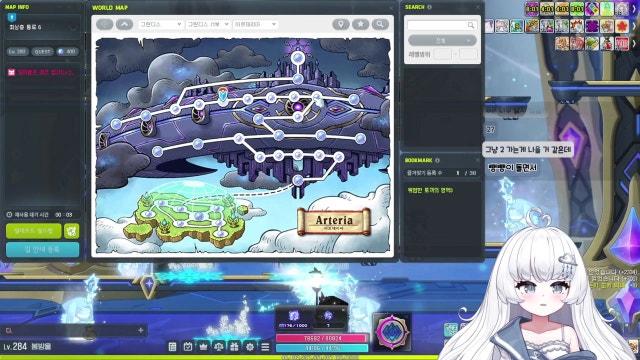Viewport: 640px width, 360px height.
Task: Click the dark purple buff icon in second row
Action: pos(592,26)
